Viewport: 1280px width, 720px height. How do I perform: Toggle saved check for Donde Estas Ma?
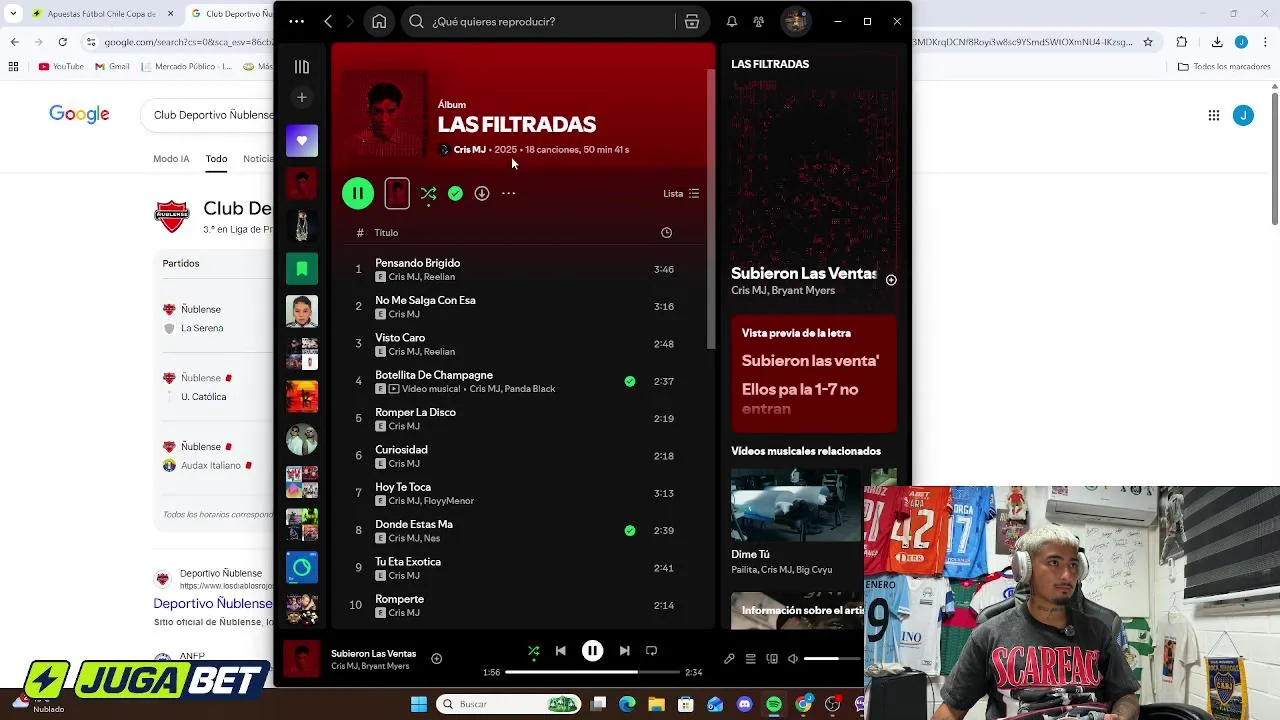(x=629, y=531)
